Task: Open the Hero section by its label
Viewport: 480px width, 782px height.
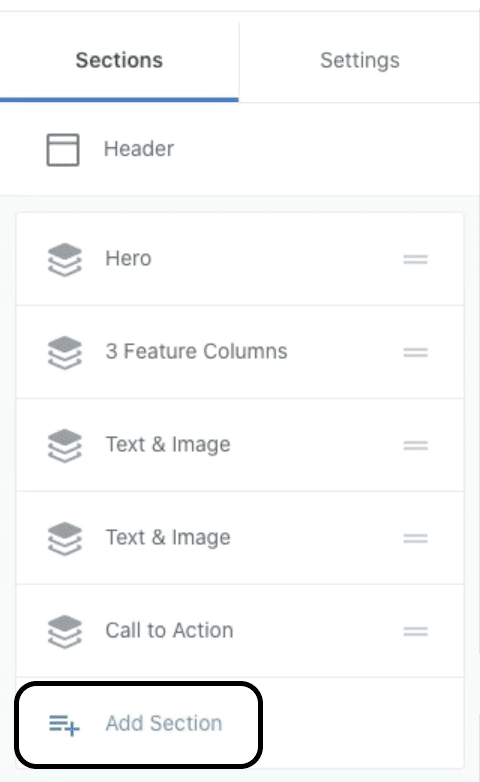Action: tap(128, 258)
